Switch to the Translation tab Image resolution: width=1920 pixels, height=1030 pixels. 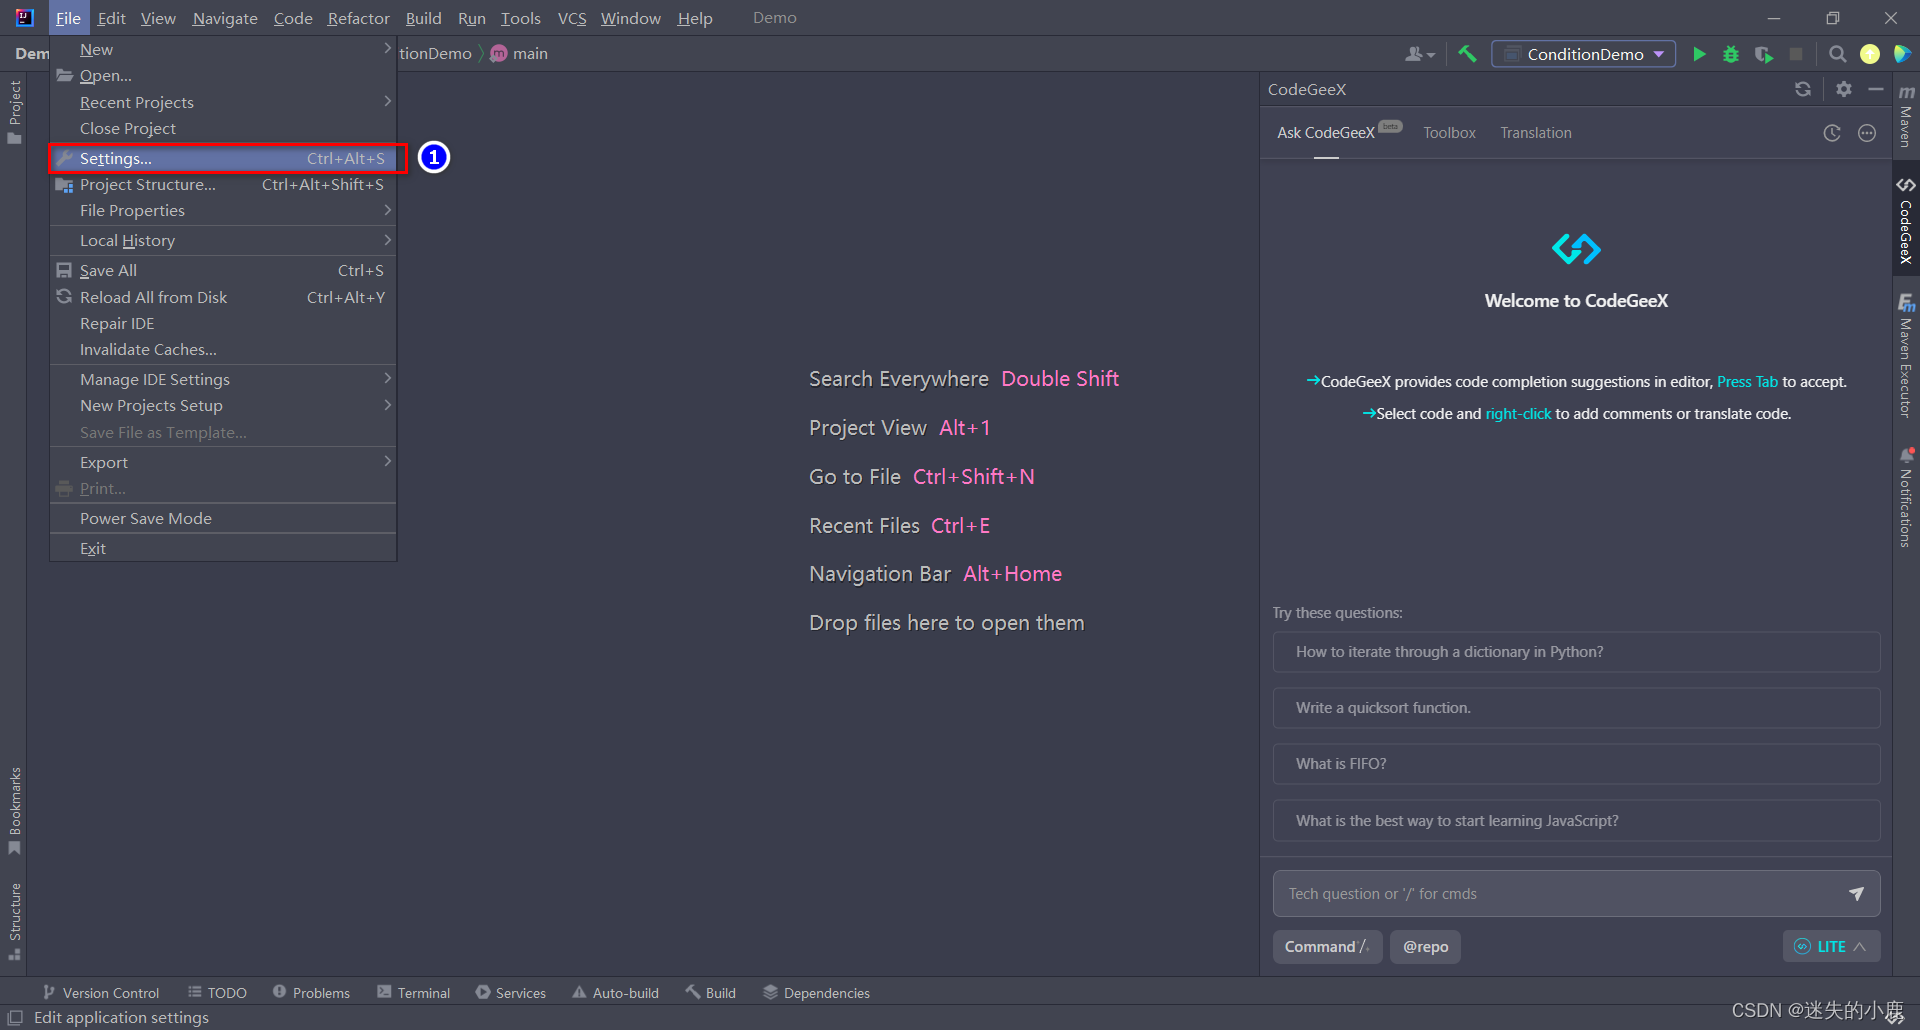click(x=1536, y=133)
